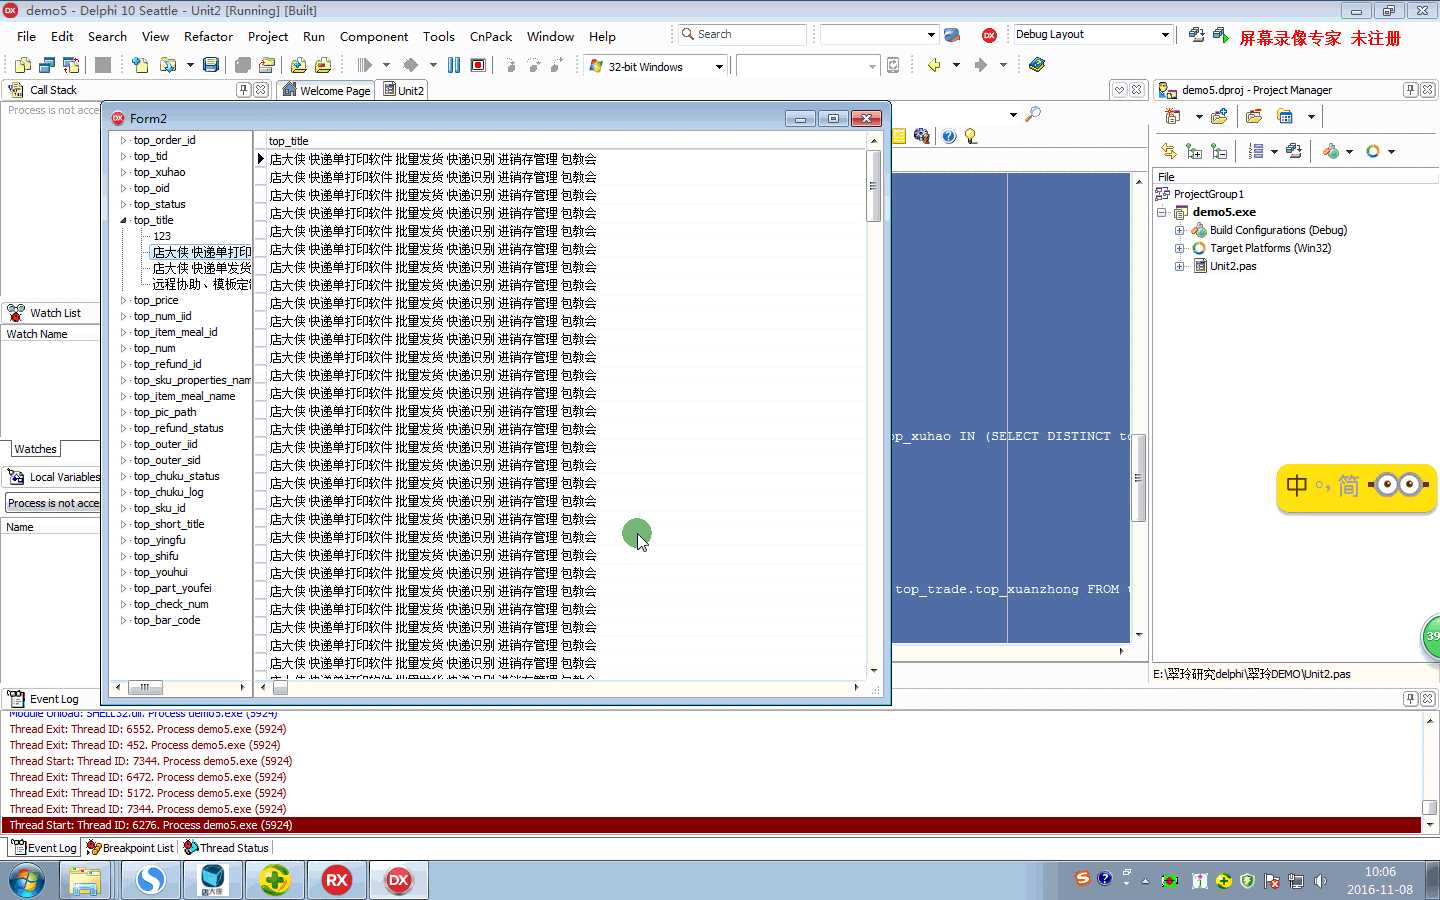1440x900 pixels.
Task: Click the lightbulb icon in the editor toolbar
Action: 970,136
